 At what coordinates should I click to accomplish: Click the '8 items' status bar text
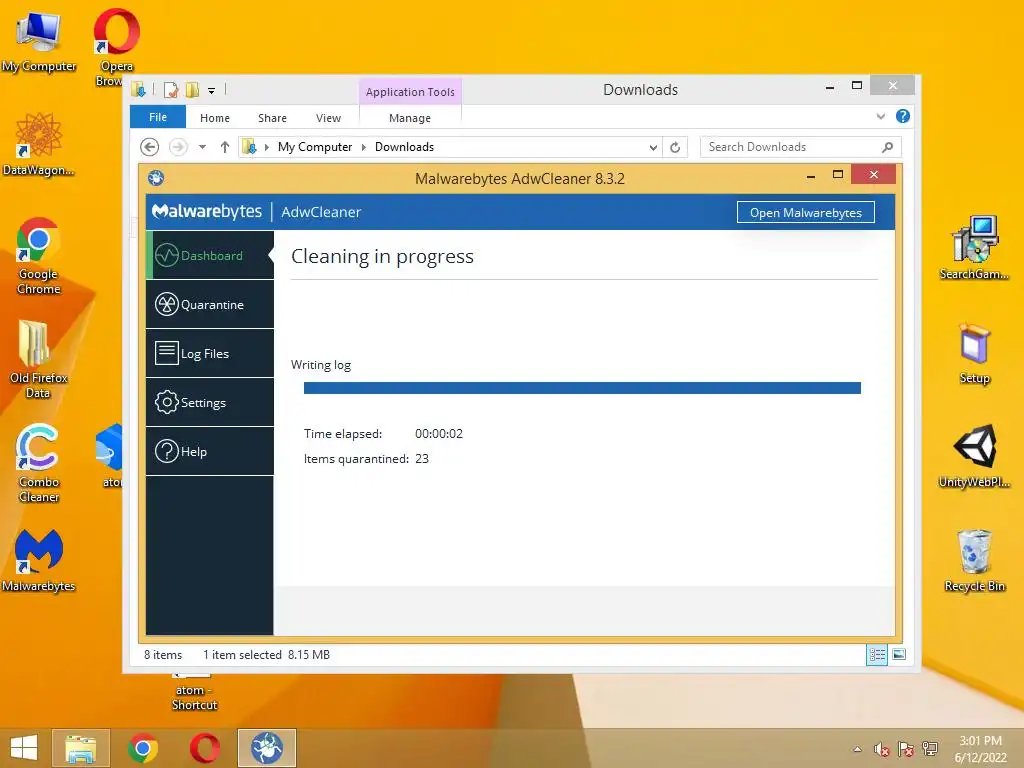coord(163,654)
